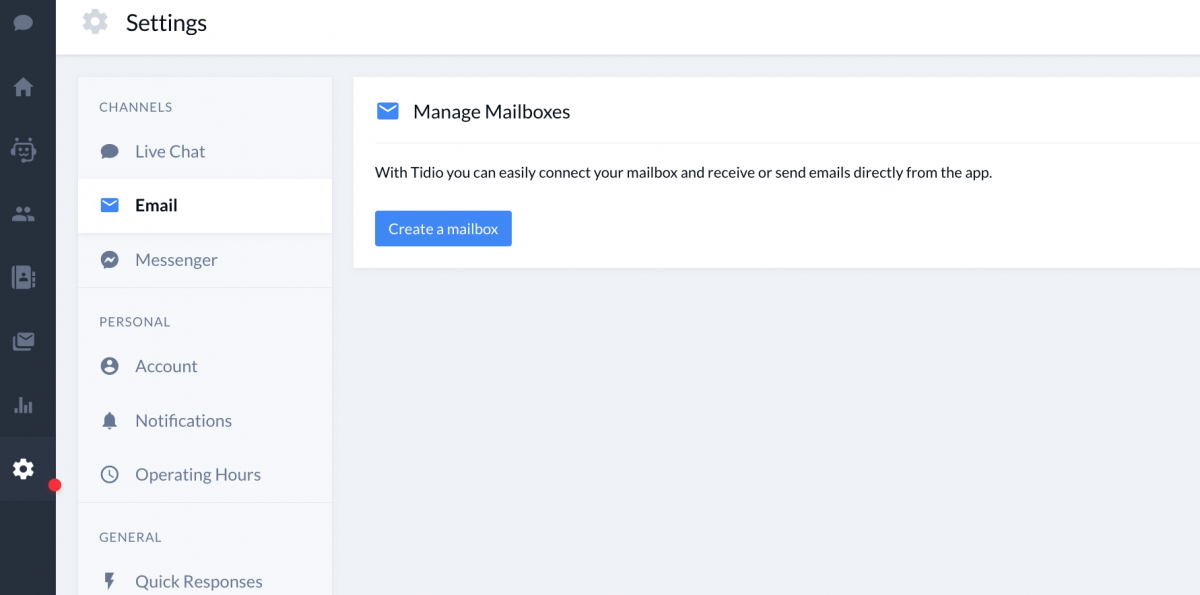Viewport: 1200px width, 595px height.
Task: Select Email in the Channels list
Action: click(205, 206)
